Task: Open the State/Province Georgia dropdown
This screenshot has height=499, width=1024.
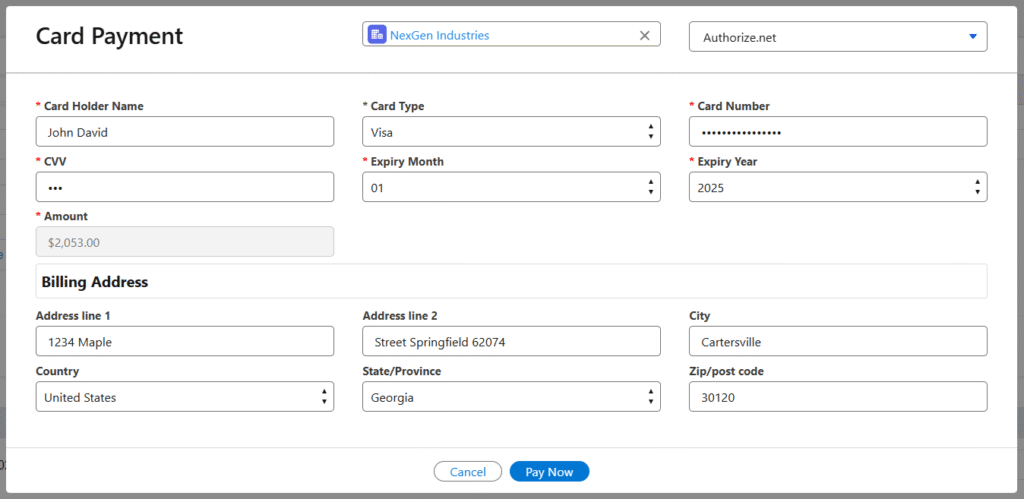Action: tap(510, 397)
